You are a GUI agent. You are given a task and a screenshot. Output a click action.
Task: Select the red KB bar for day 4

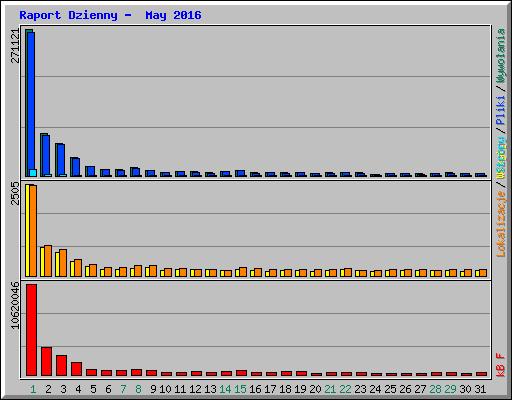[76, 369]
